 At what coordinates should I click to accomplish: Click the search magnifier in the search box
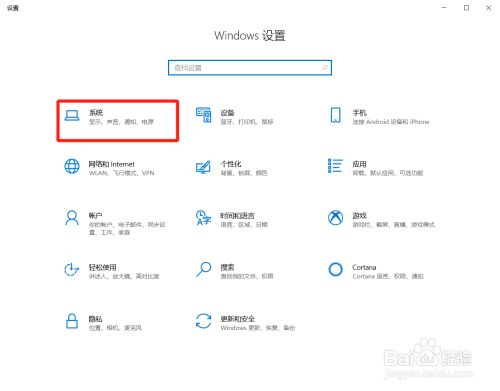pos(324,68)
